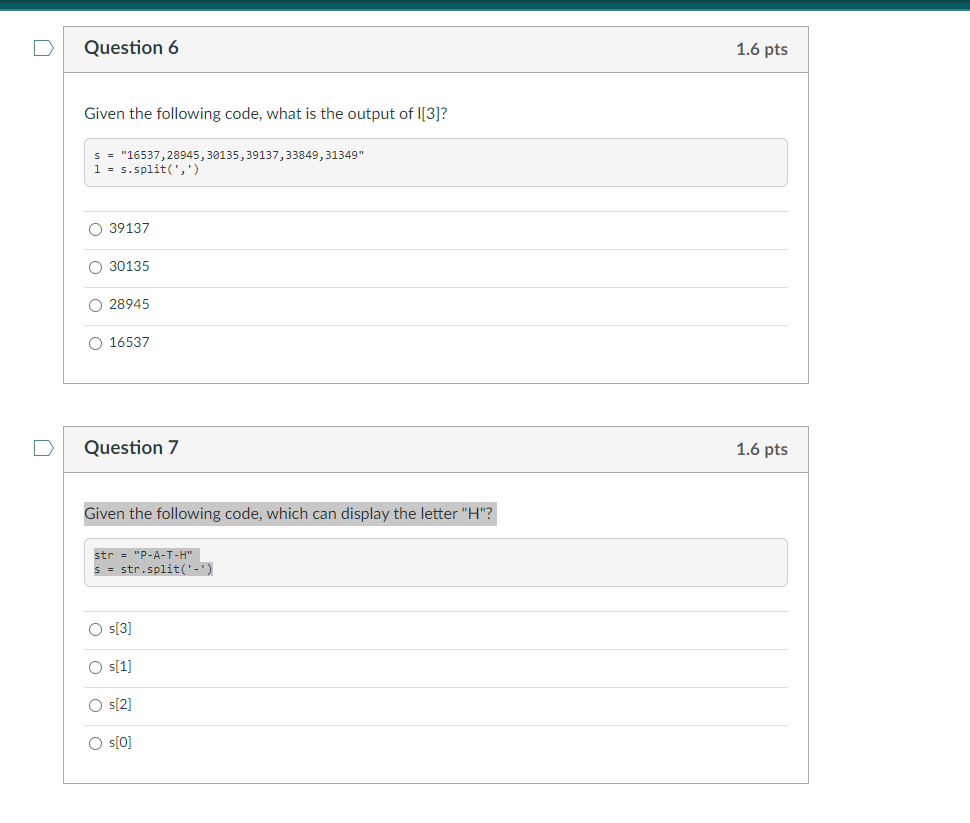Screen dimensions: 970x823
Task: Choose s[2] as the answer
Action: pyautogui.click(x=95, y=705)
